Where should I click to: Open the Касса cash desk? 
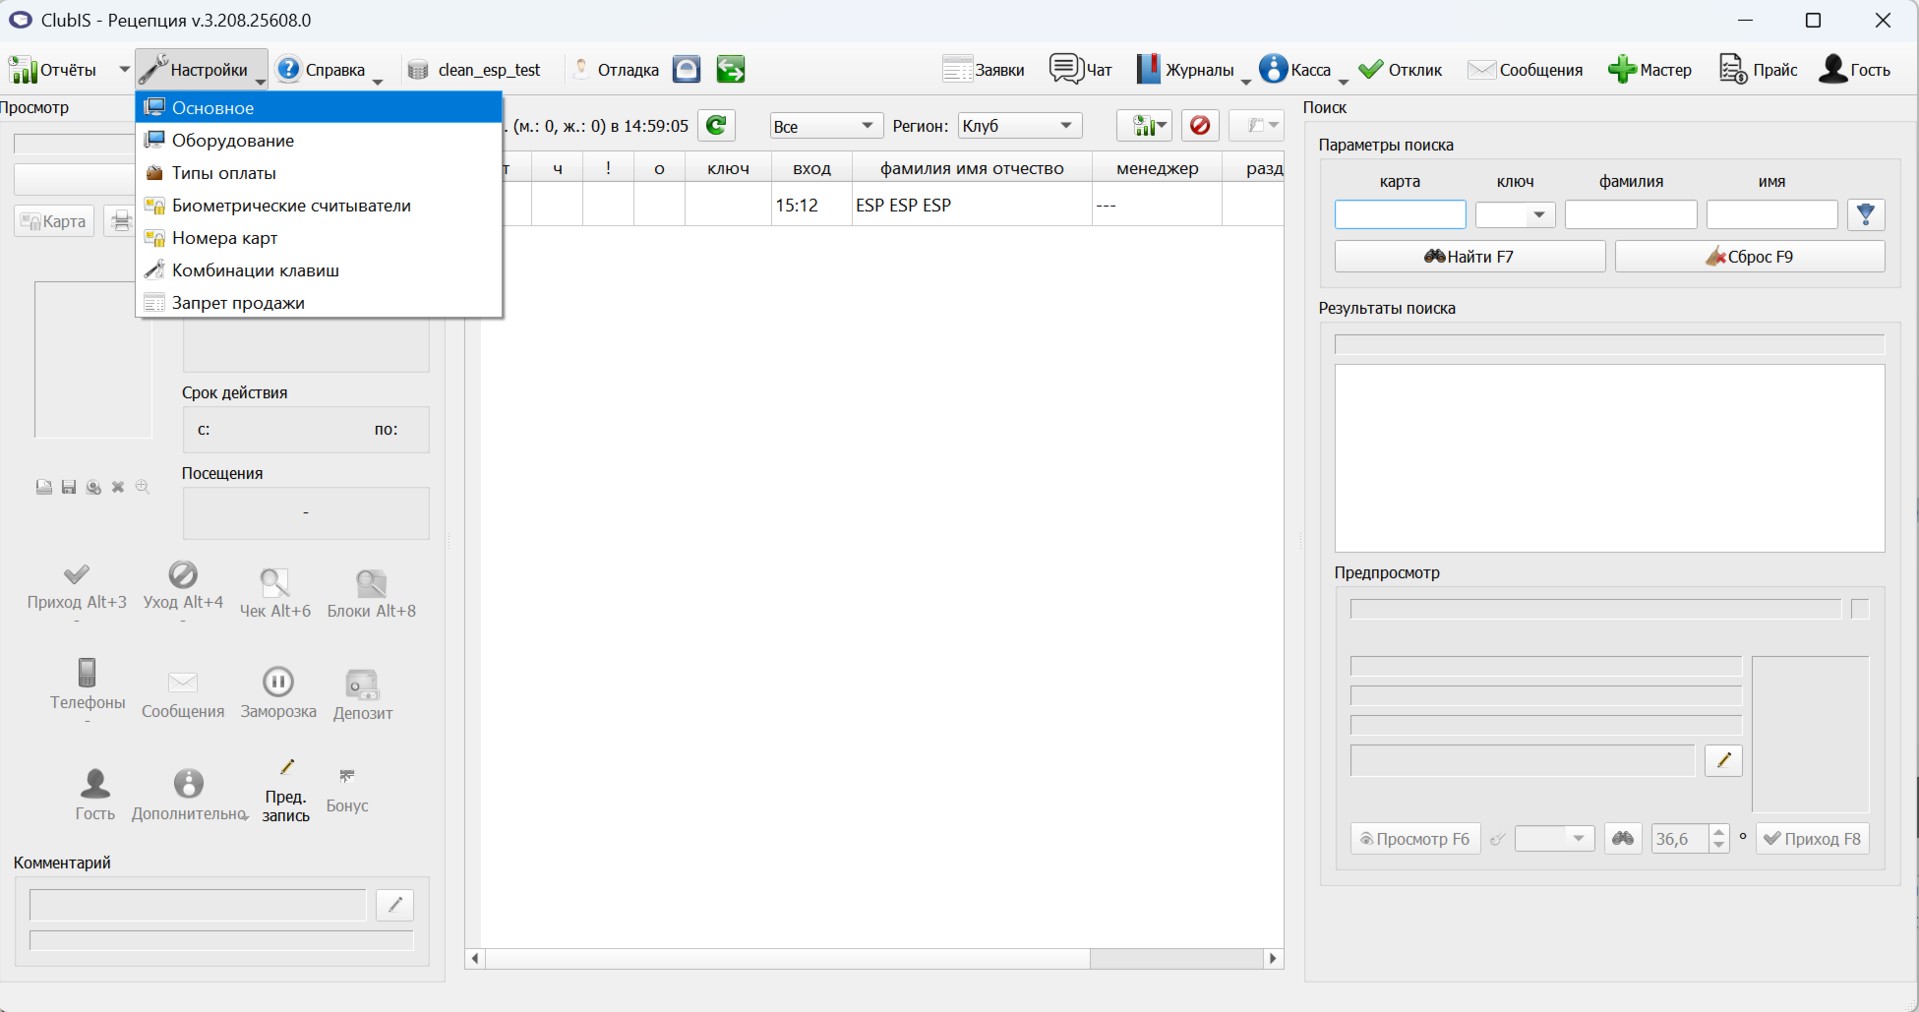coord(1297,70)
